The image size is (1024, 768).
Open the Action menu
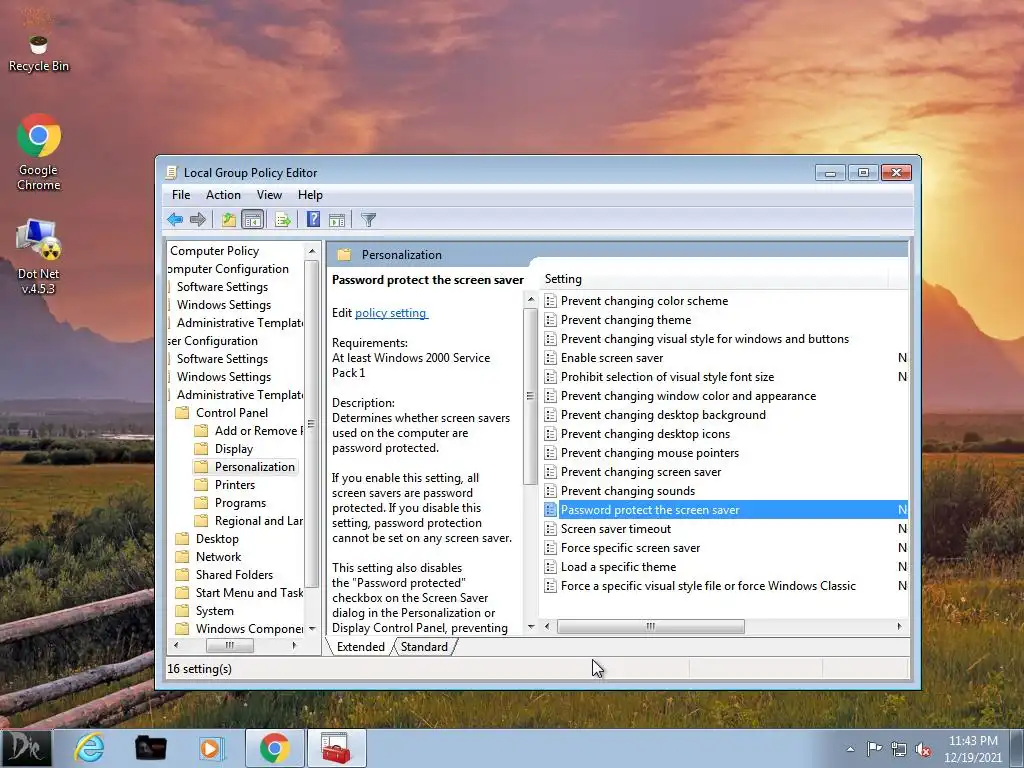coord(223,195)
